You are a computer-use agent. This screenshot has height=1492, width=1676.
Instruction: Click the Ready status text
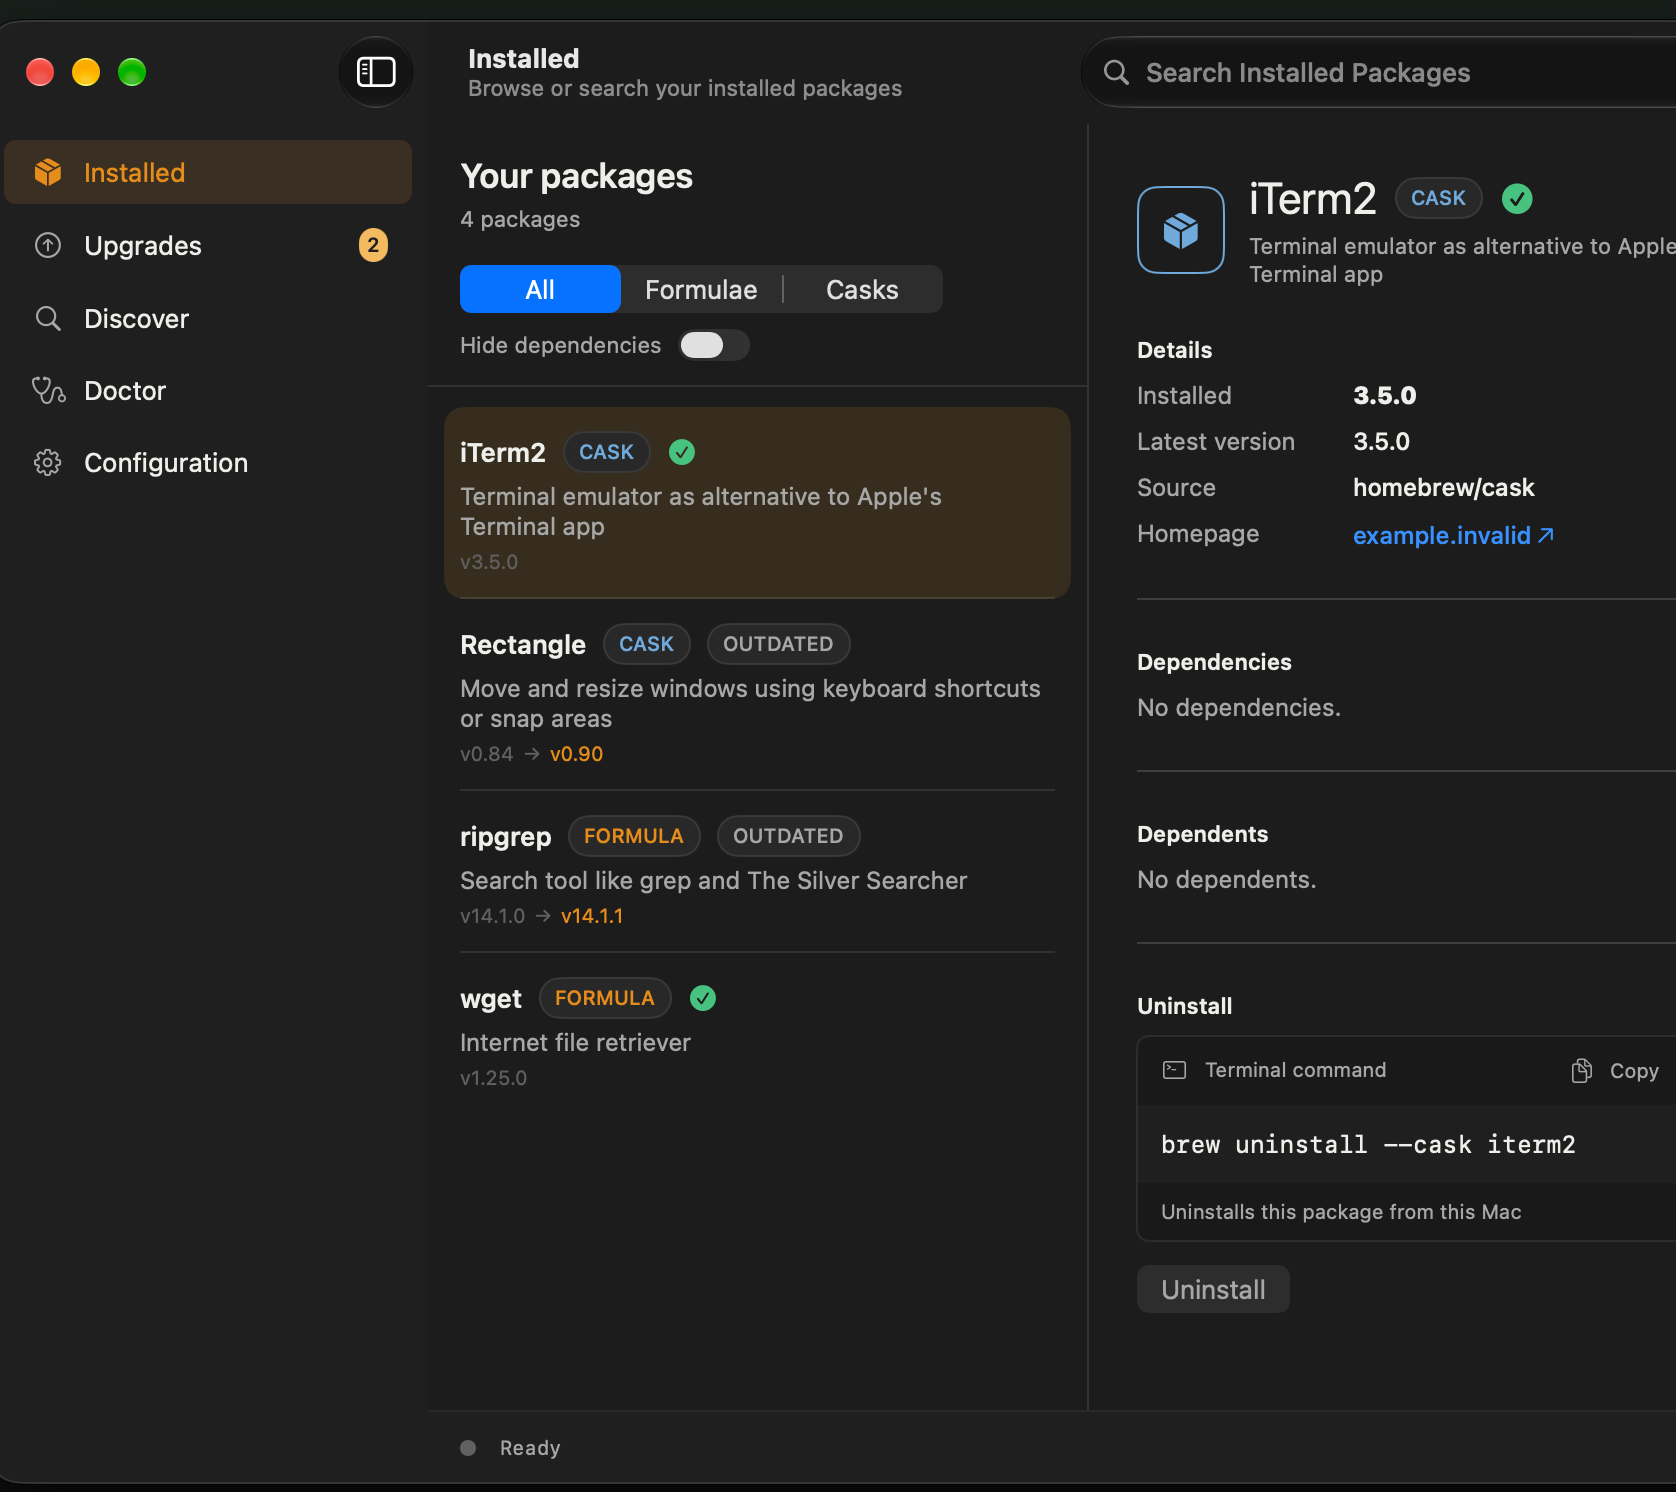530,1448
